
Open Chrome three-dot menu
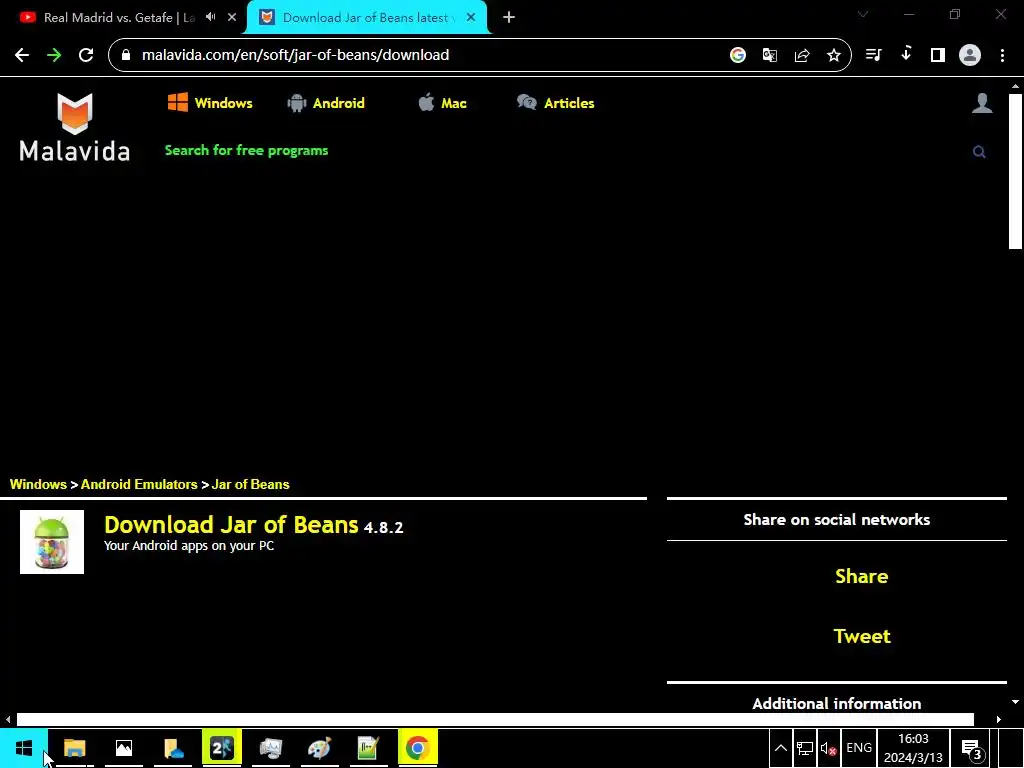(1002, 55)
